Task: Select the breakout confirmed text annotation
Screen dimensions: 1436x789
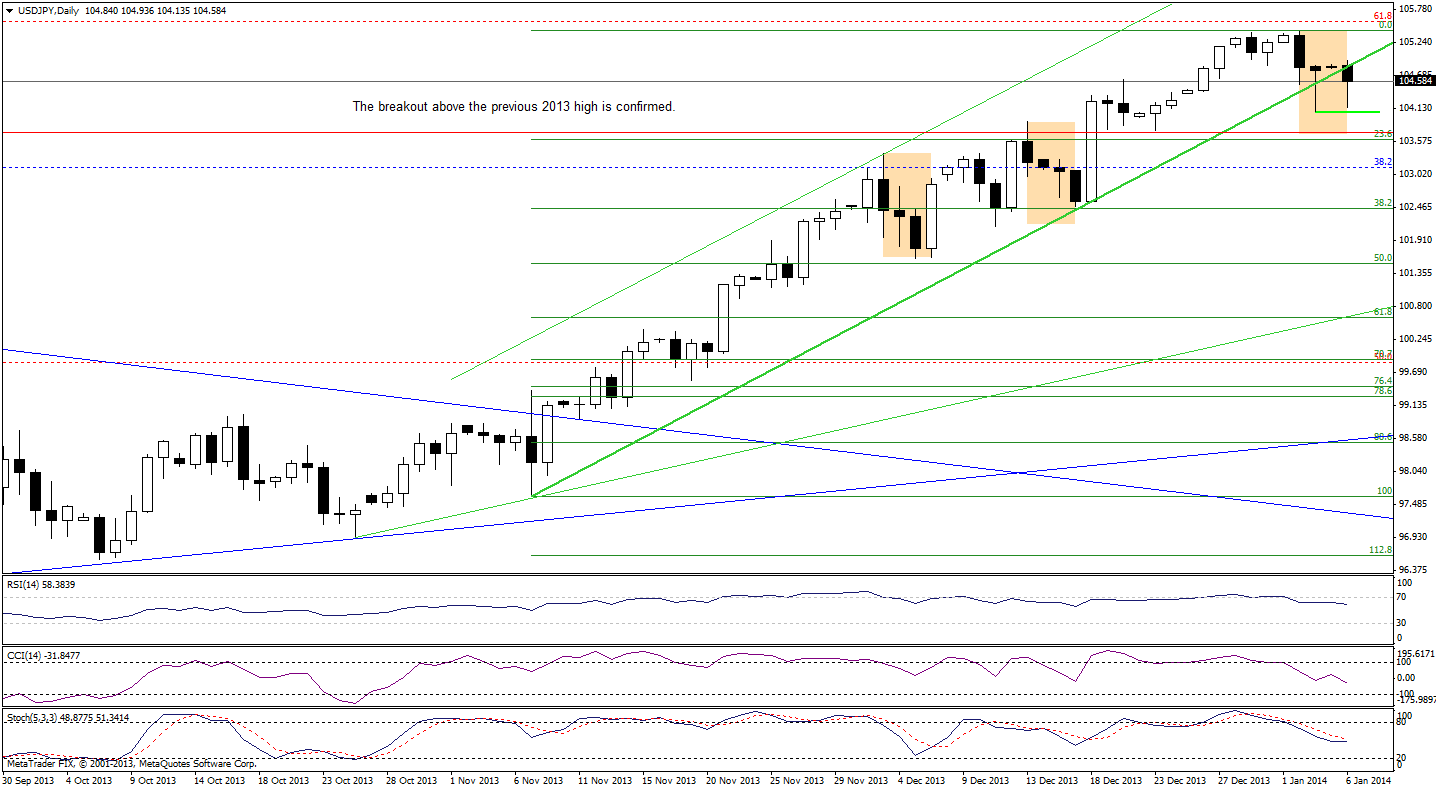Action: point(514,105)
